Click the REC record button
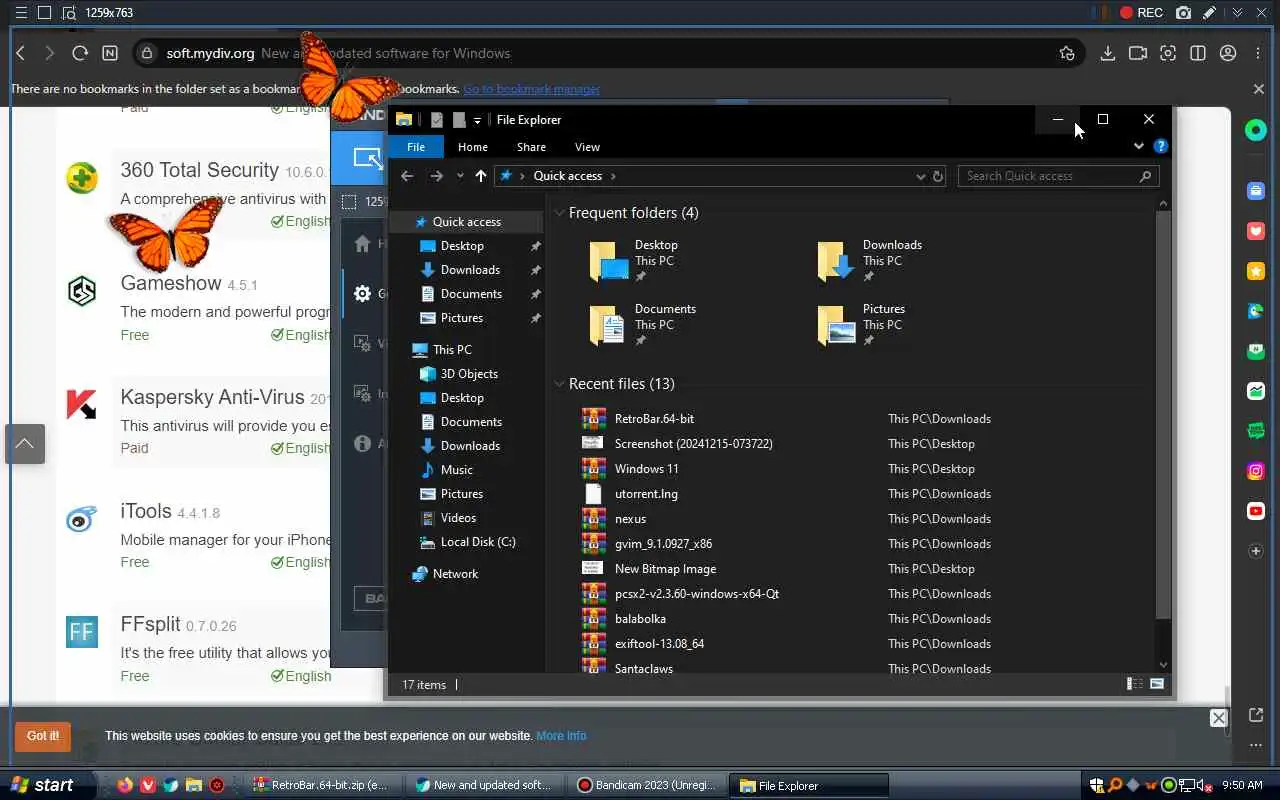Screen dimensions: 1280x800 click(x=1141, y=13)
